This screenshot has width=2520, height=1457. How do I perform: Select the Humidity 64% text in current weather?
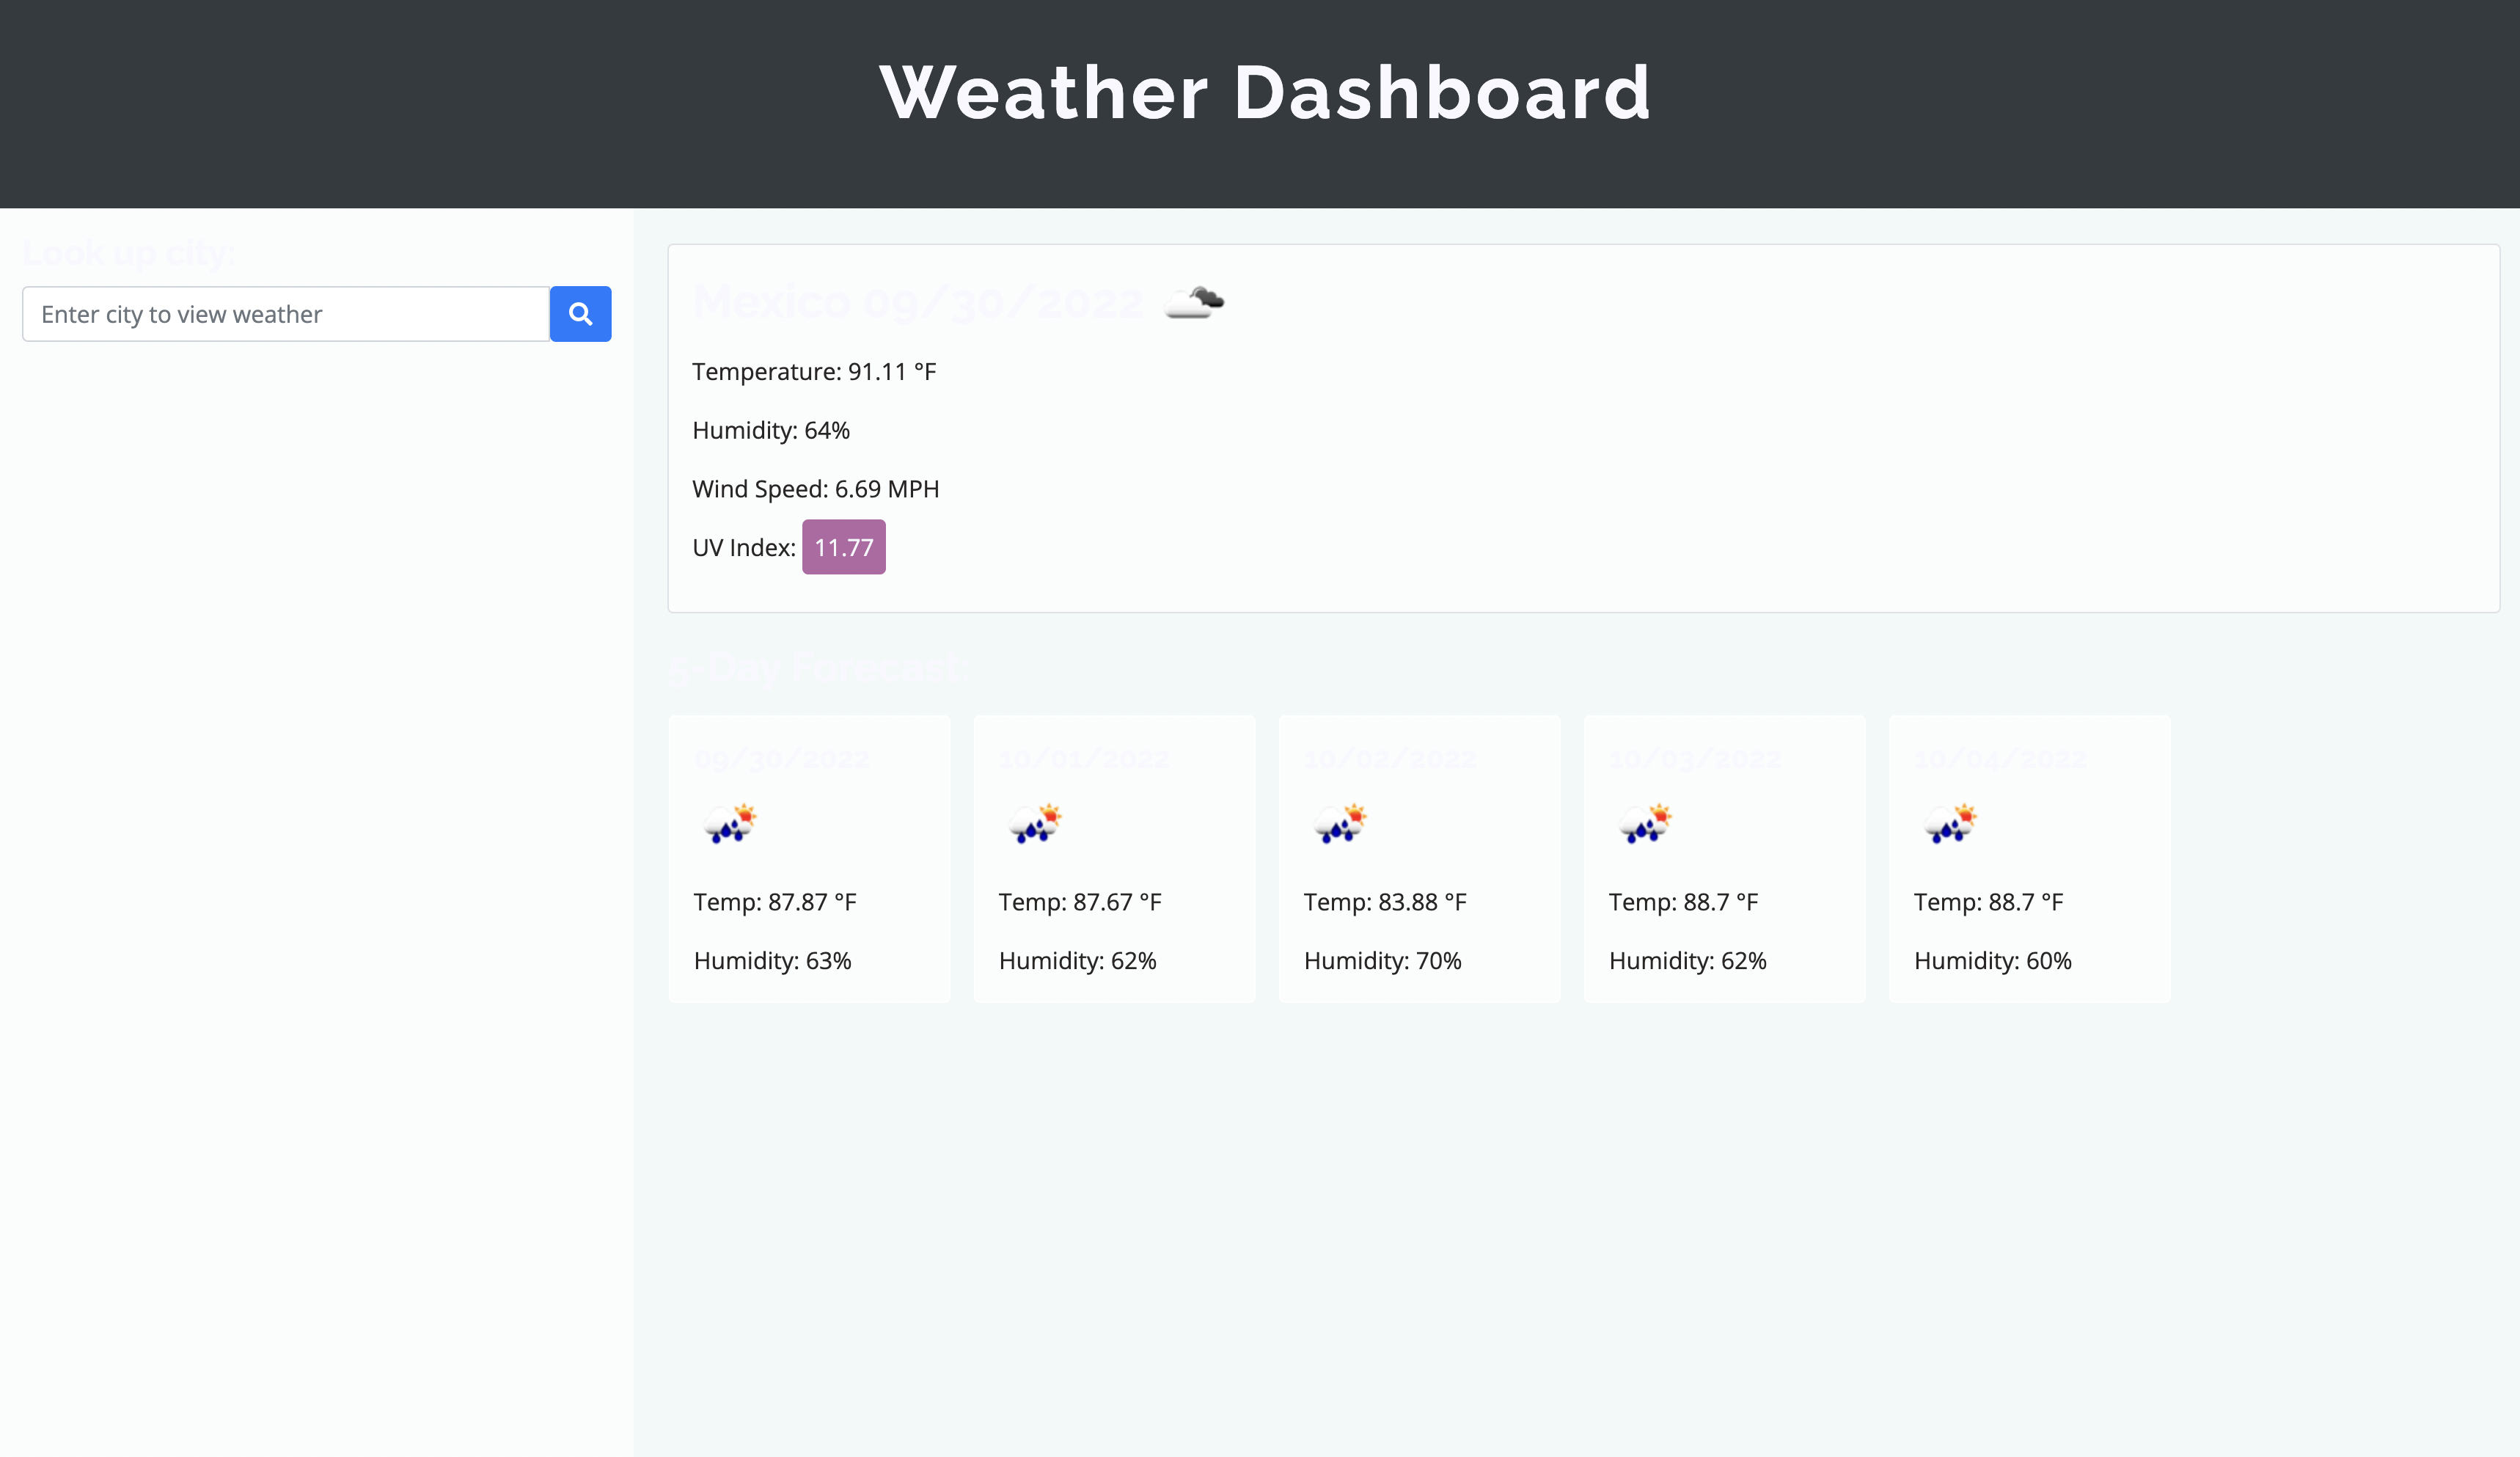770,430
